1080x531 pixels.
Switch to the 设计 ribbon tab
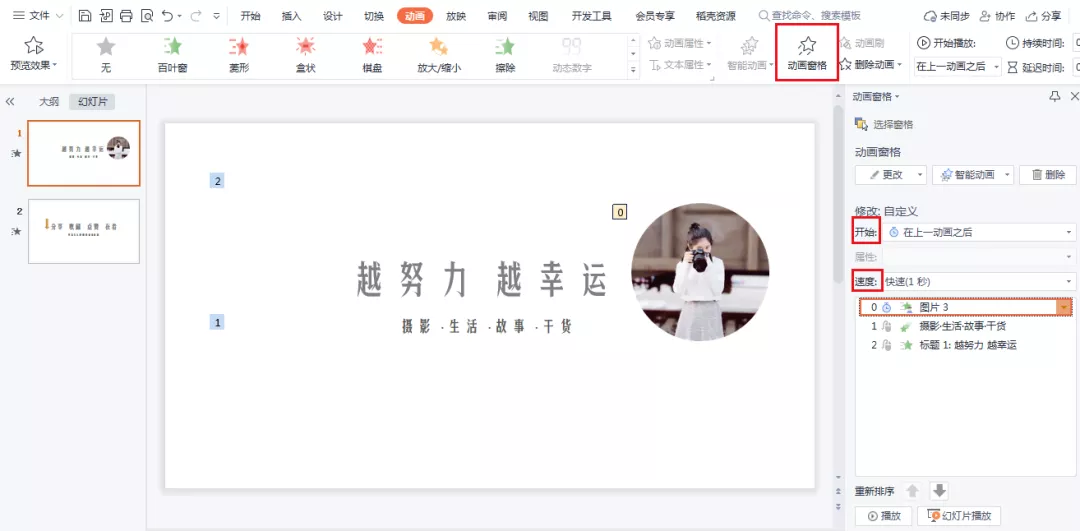[333, 16]
